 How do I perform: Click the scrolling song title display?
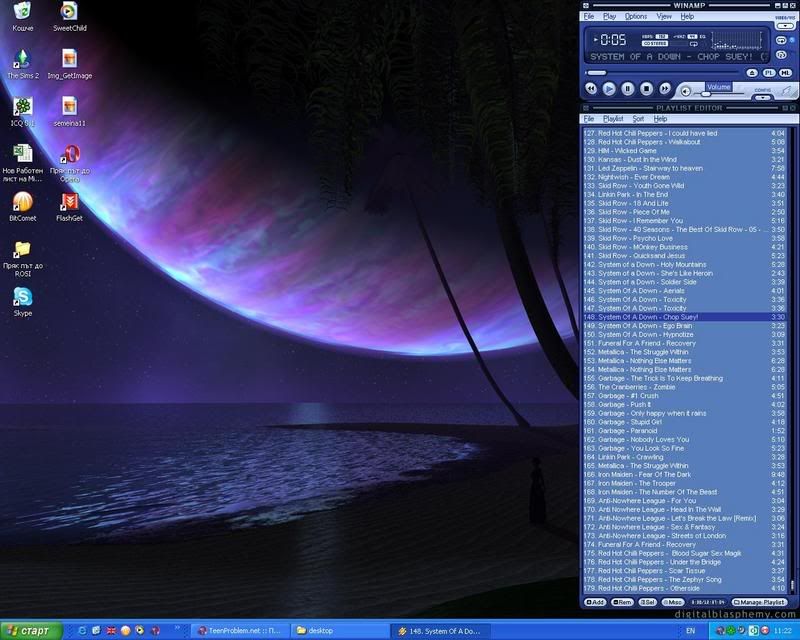pos(678,57)
